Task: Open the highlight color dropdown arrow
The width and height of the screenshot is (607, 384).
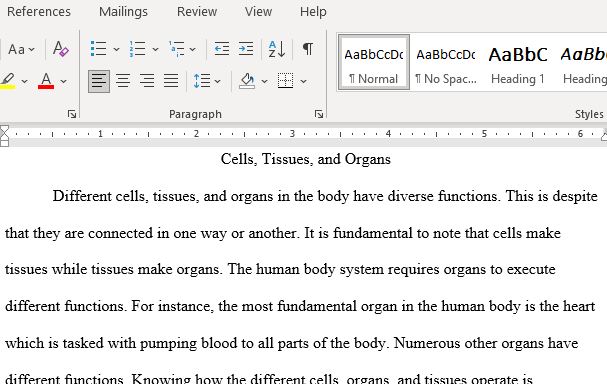Action: click(x=24, y=81)
